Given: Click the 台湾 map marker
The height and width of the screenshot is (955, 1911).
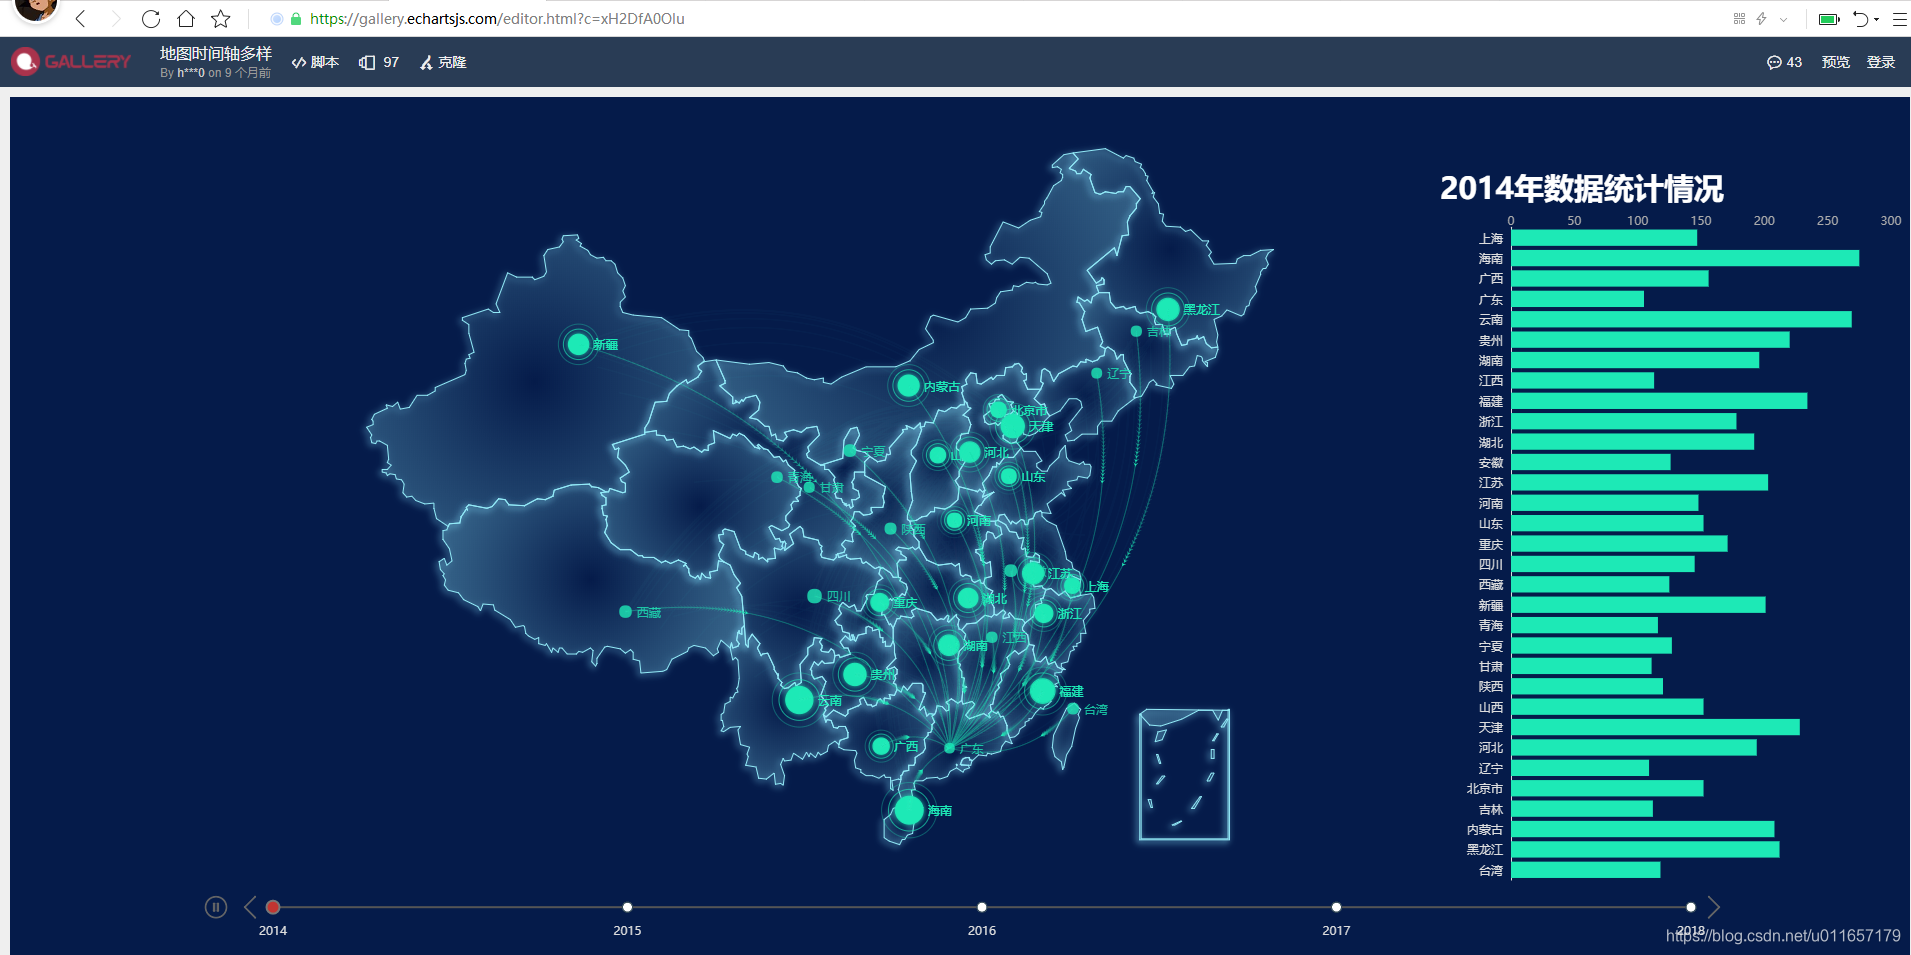Looking at the screenshot, I should [1074, 709].
